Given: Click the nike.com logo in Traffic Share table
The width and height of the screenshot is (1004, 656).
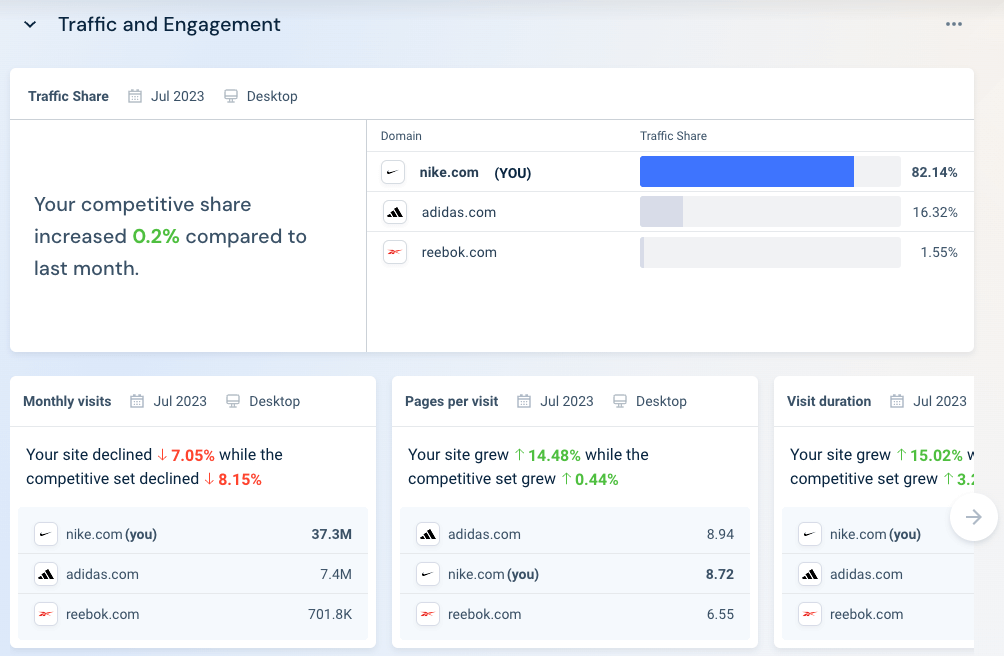Looking at the screenshot, I should click(393, 172).
